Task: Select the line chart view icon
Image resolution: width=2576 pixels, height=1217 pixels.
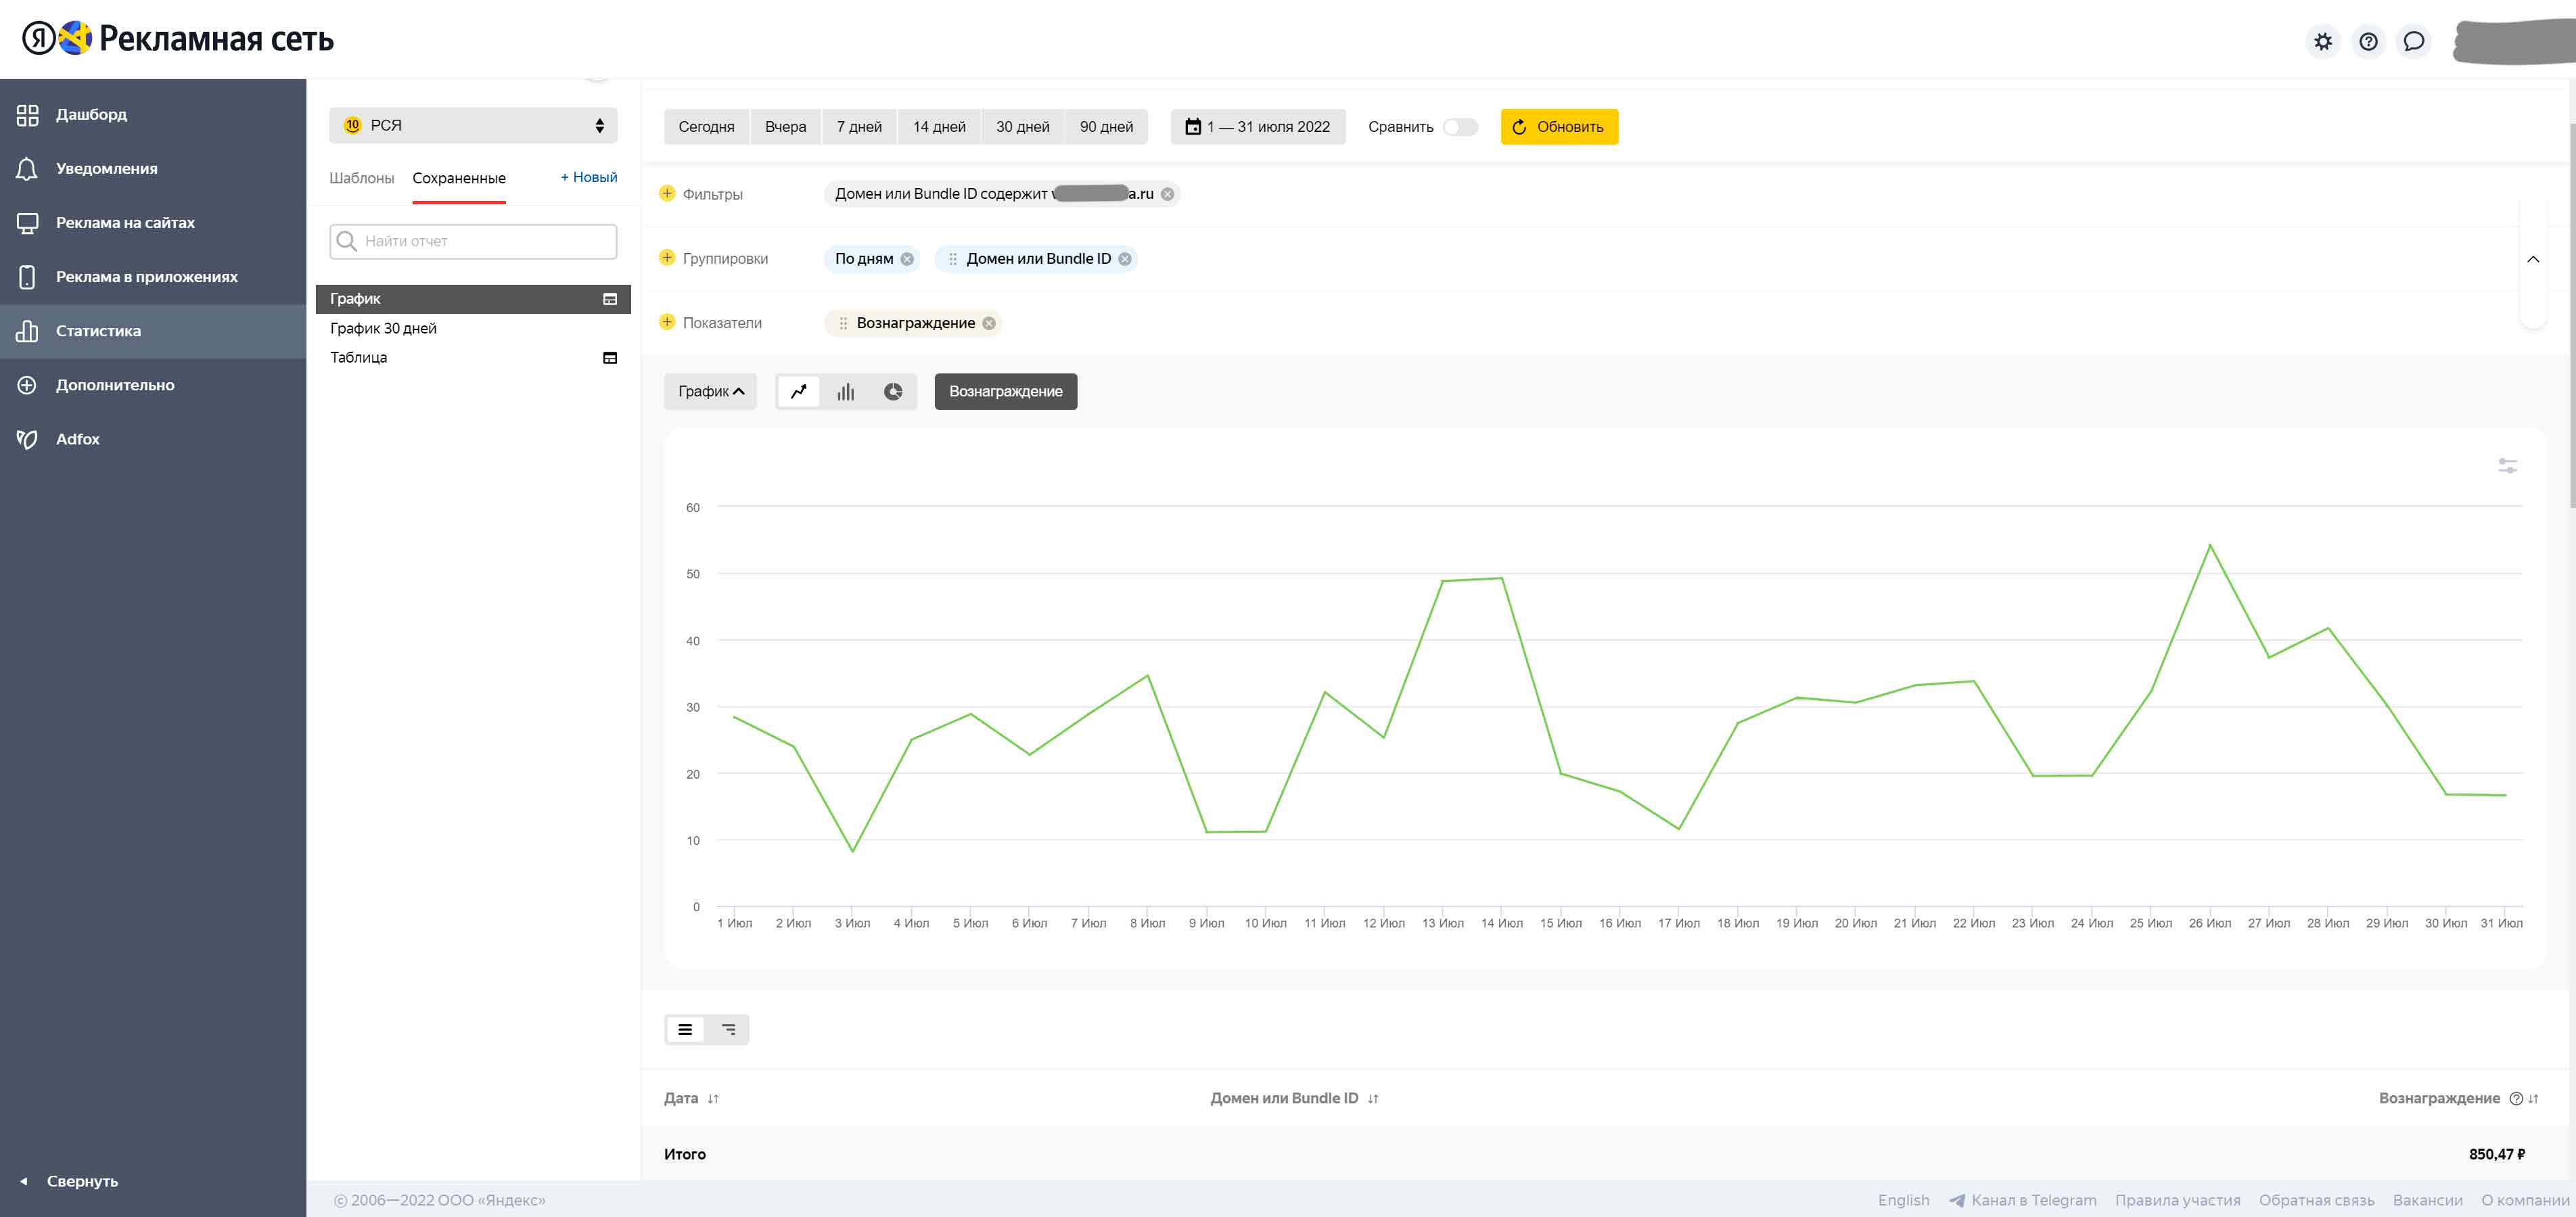Action: (x=798, y=392)
